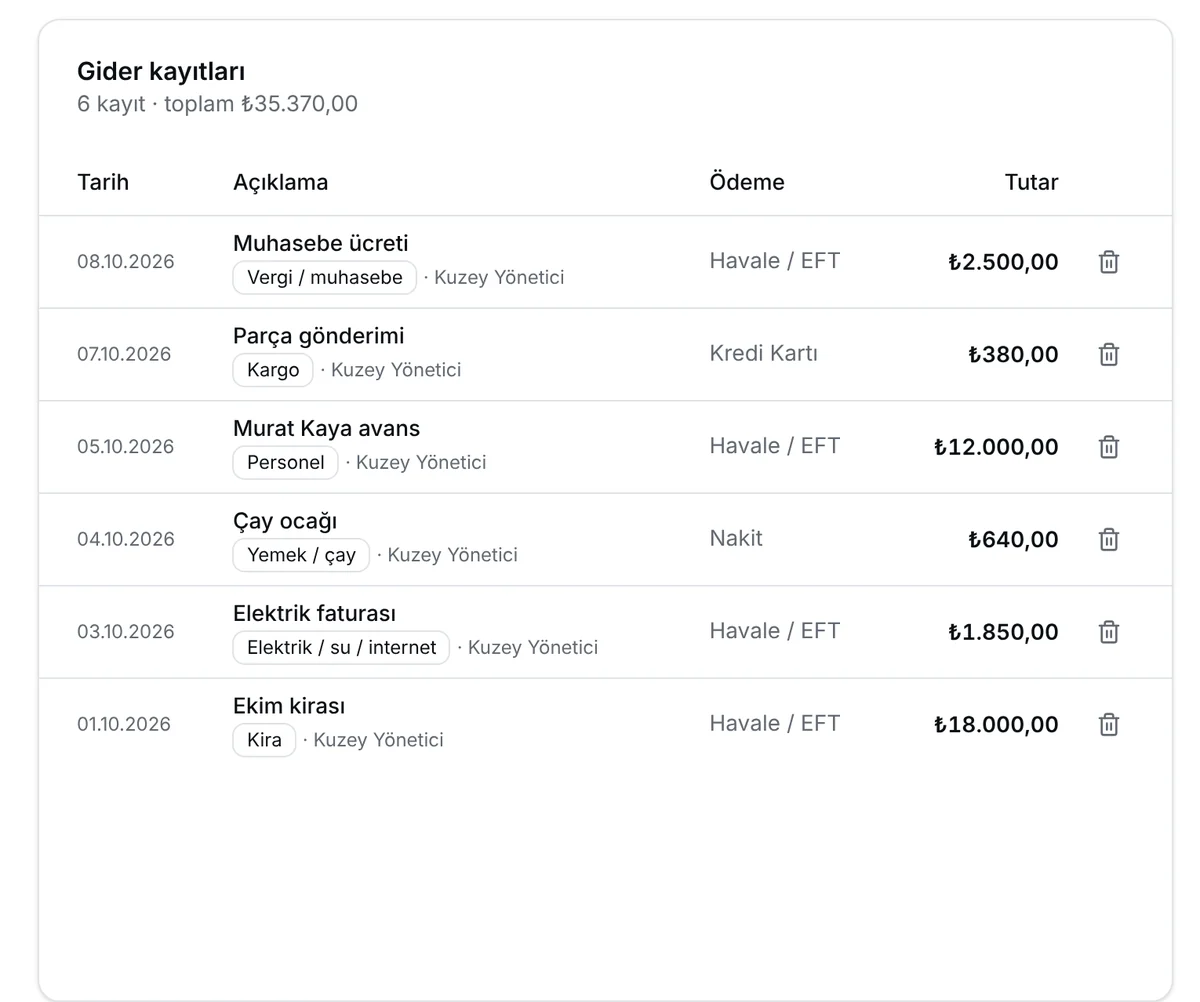Click the 6 kayıt total summary line

(x=217, y=104)
